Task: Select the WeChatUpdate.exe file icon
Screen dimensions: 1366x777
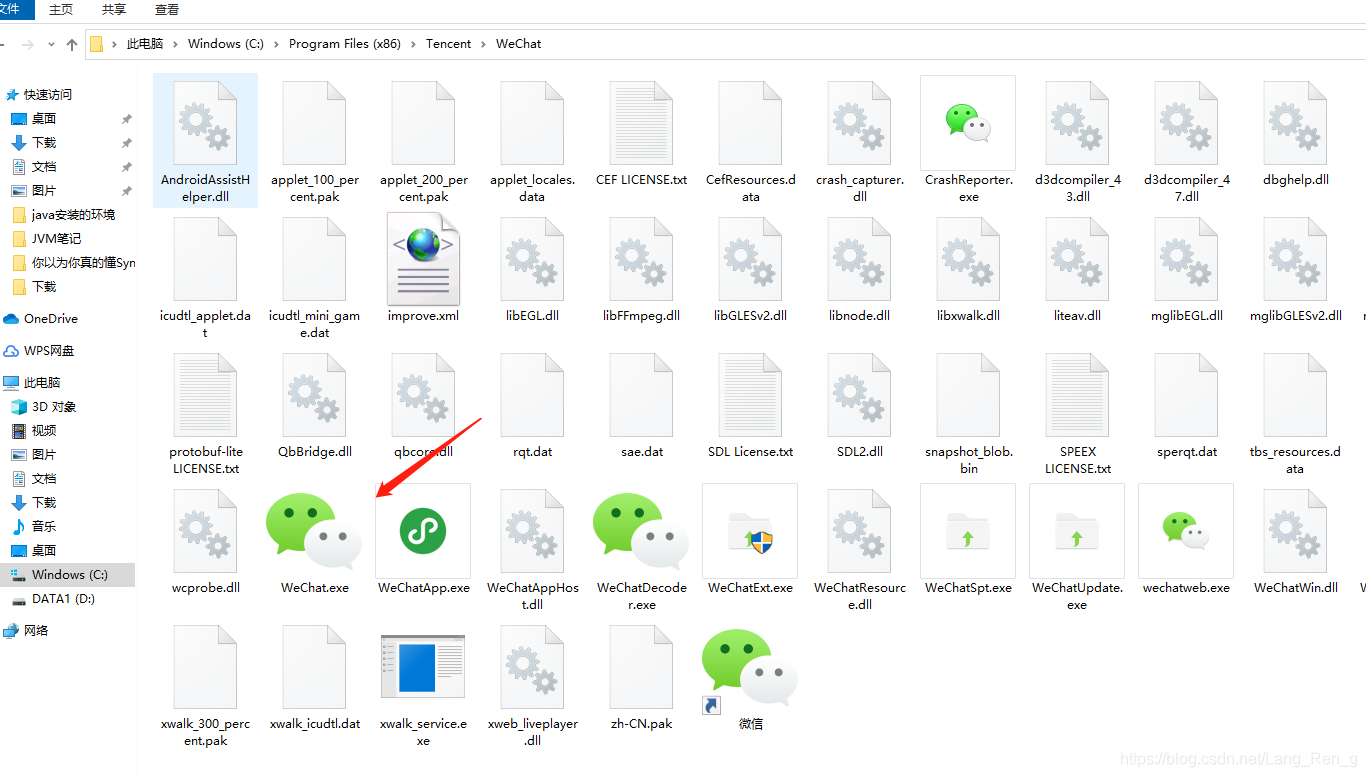Action: pos(1077,532)
